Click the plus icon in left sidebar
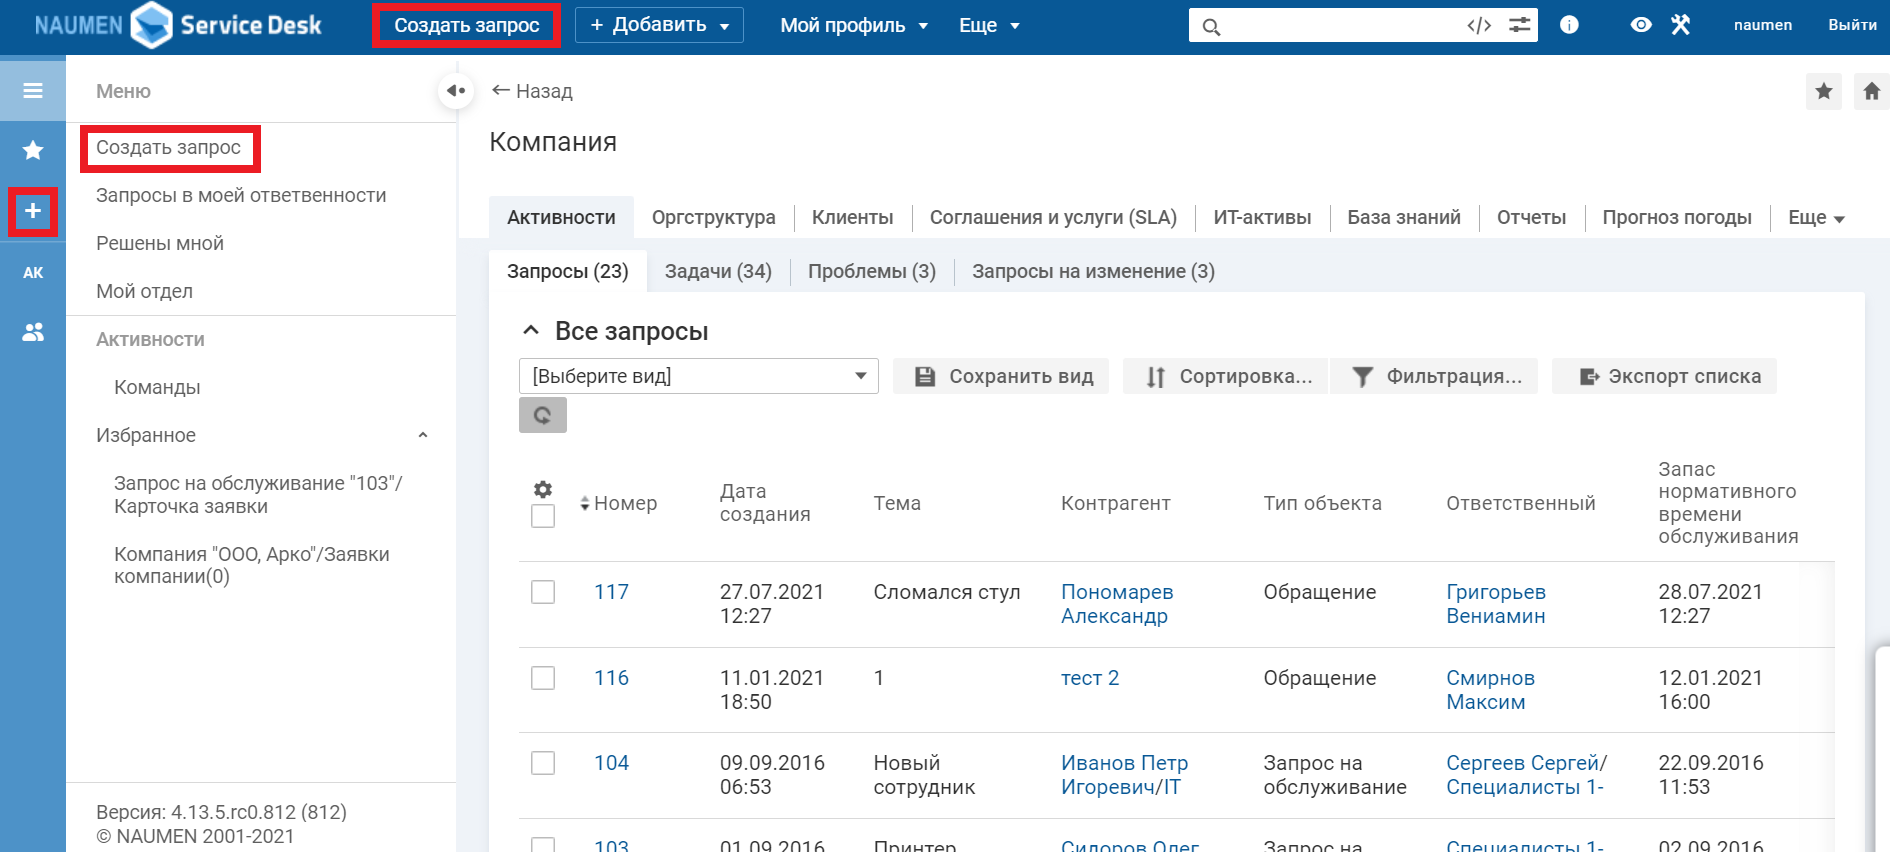Screen dimensions: 1890x852 [33, 211]
